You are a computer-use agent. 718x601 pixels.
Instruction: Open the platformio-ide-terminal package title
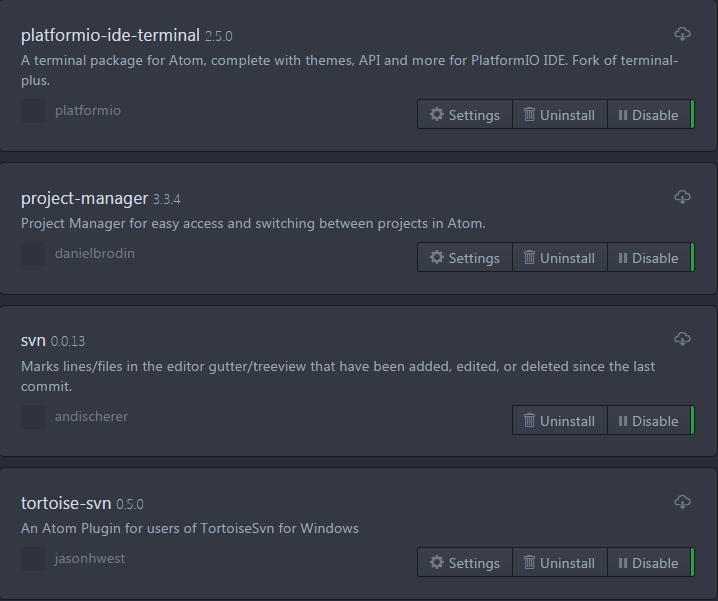(x=110, y=36)
